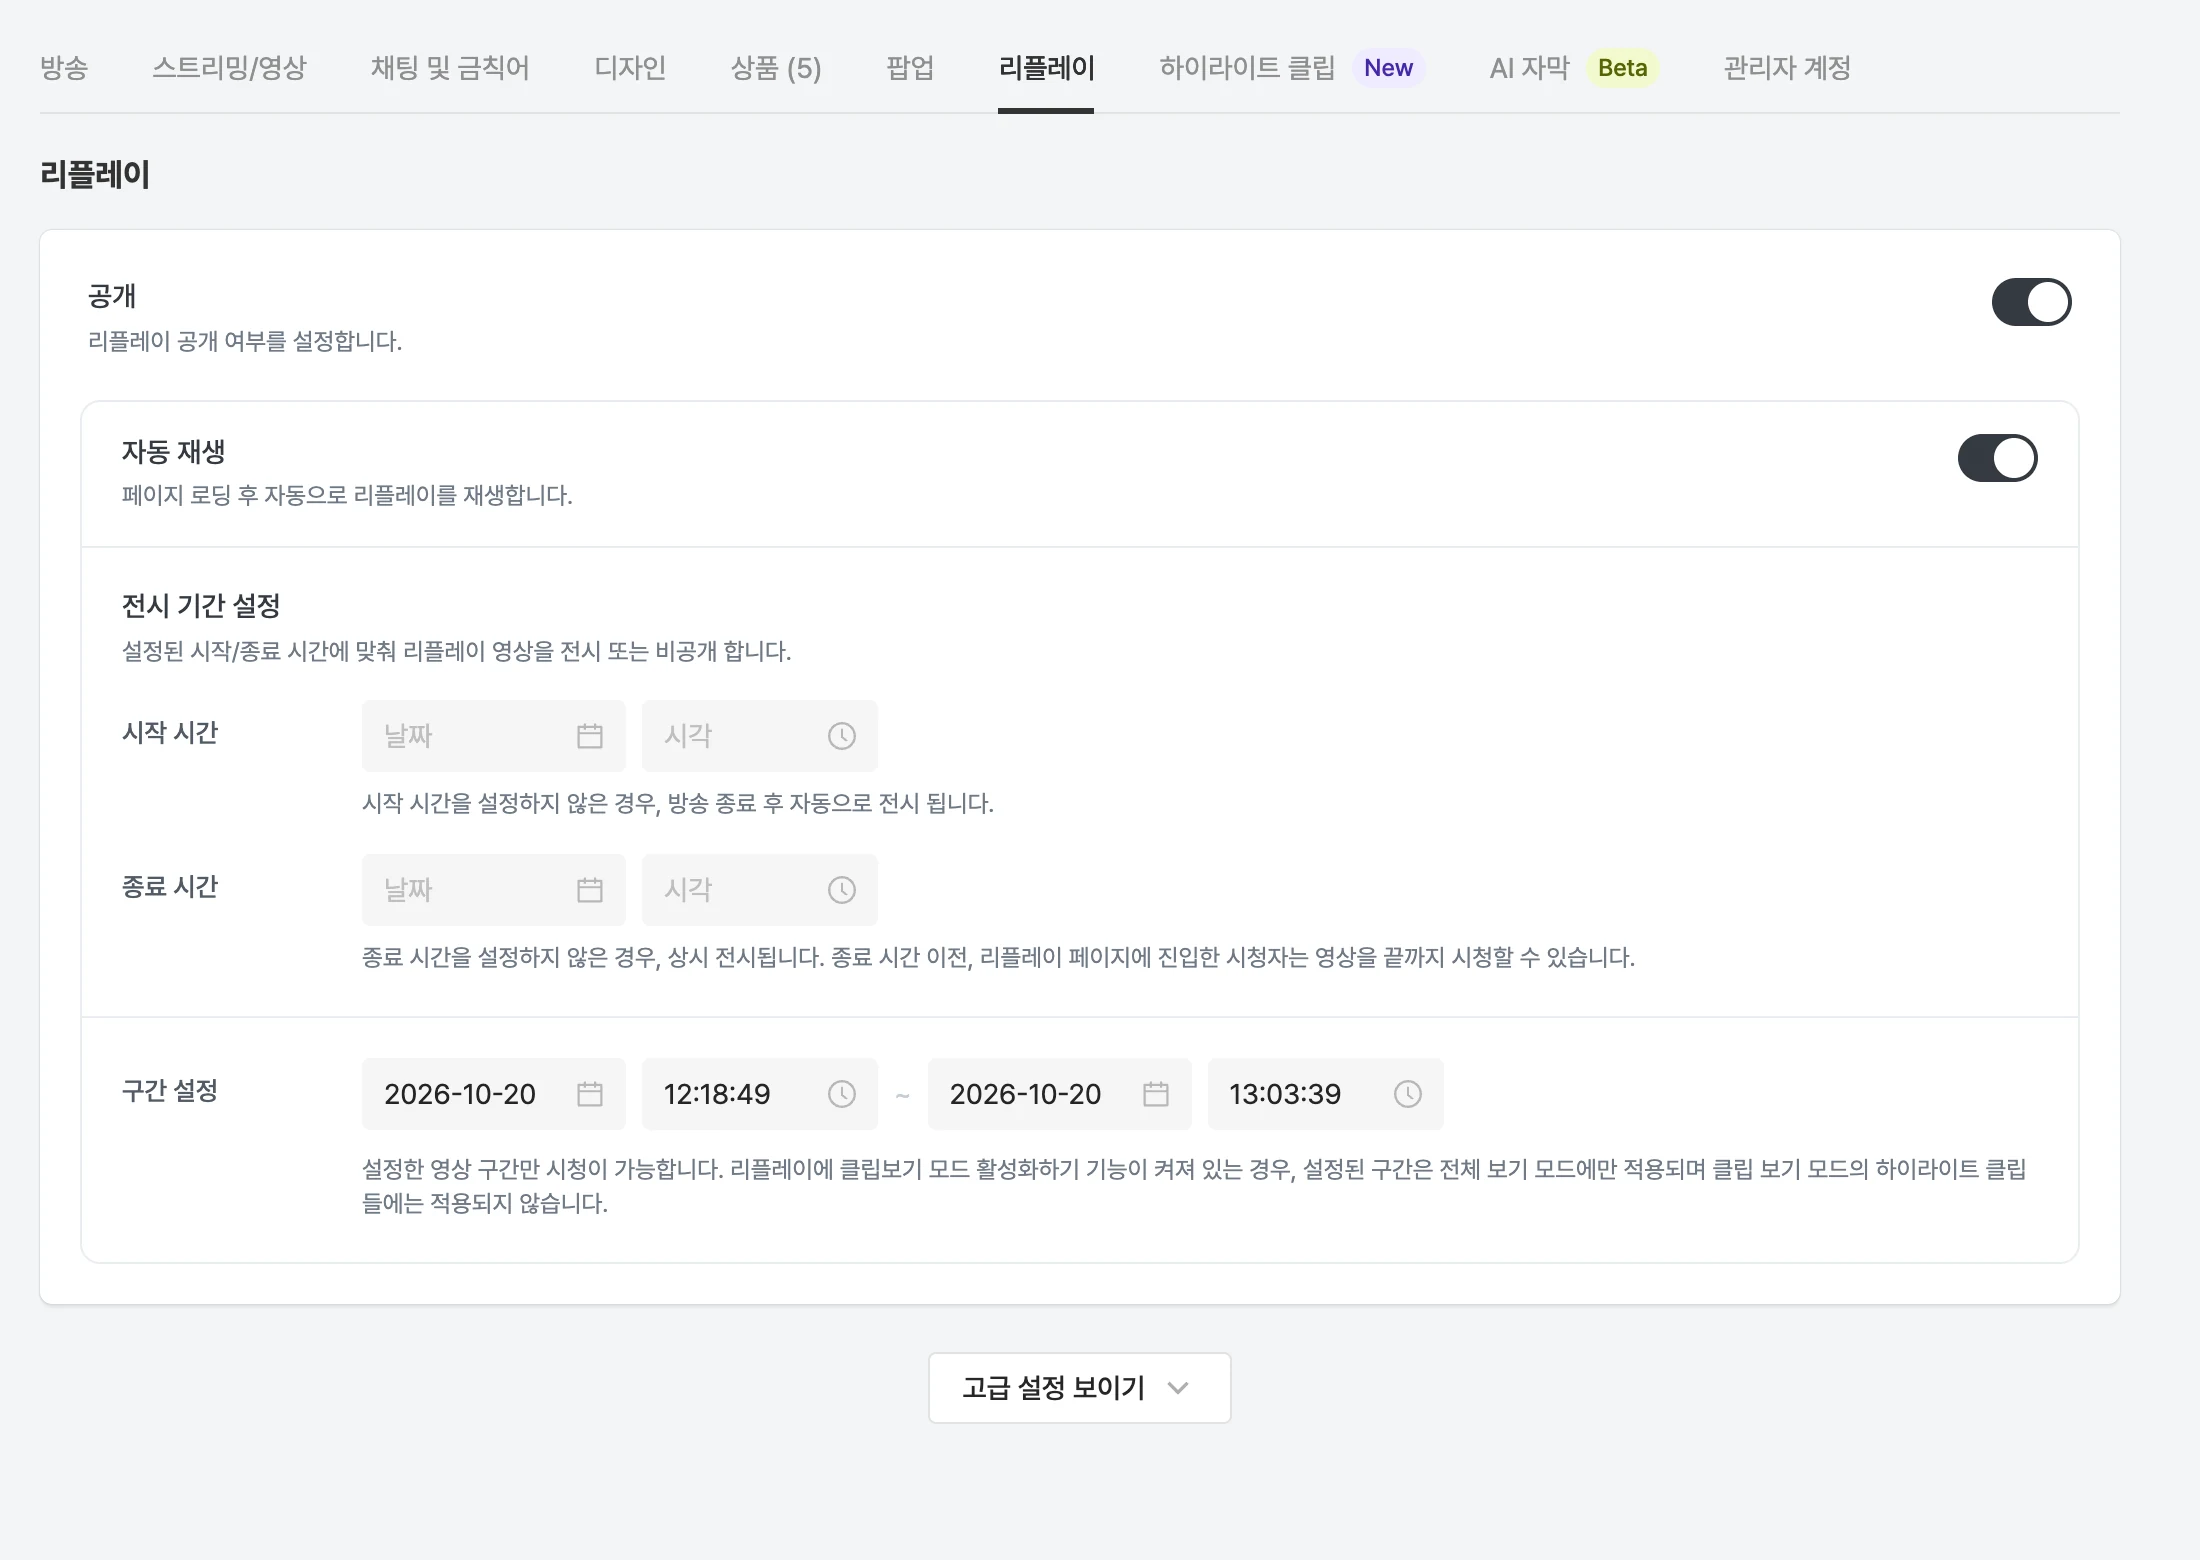Click clock icon in 종료 시간 time field
The height and width of the screenshot is (1560, 2200).
pyautogui.click(x=842, y=890)
